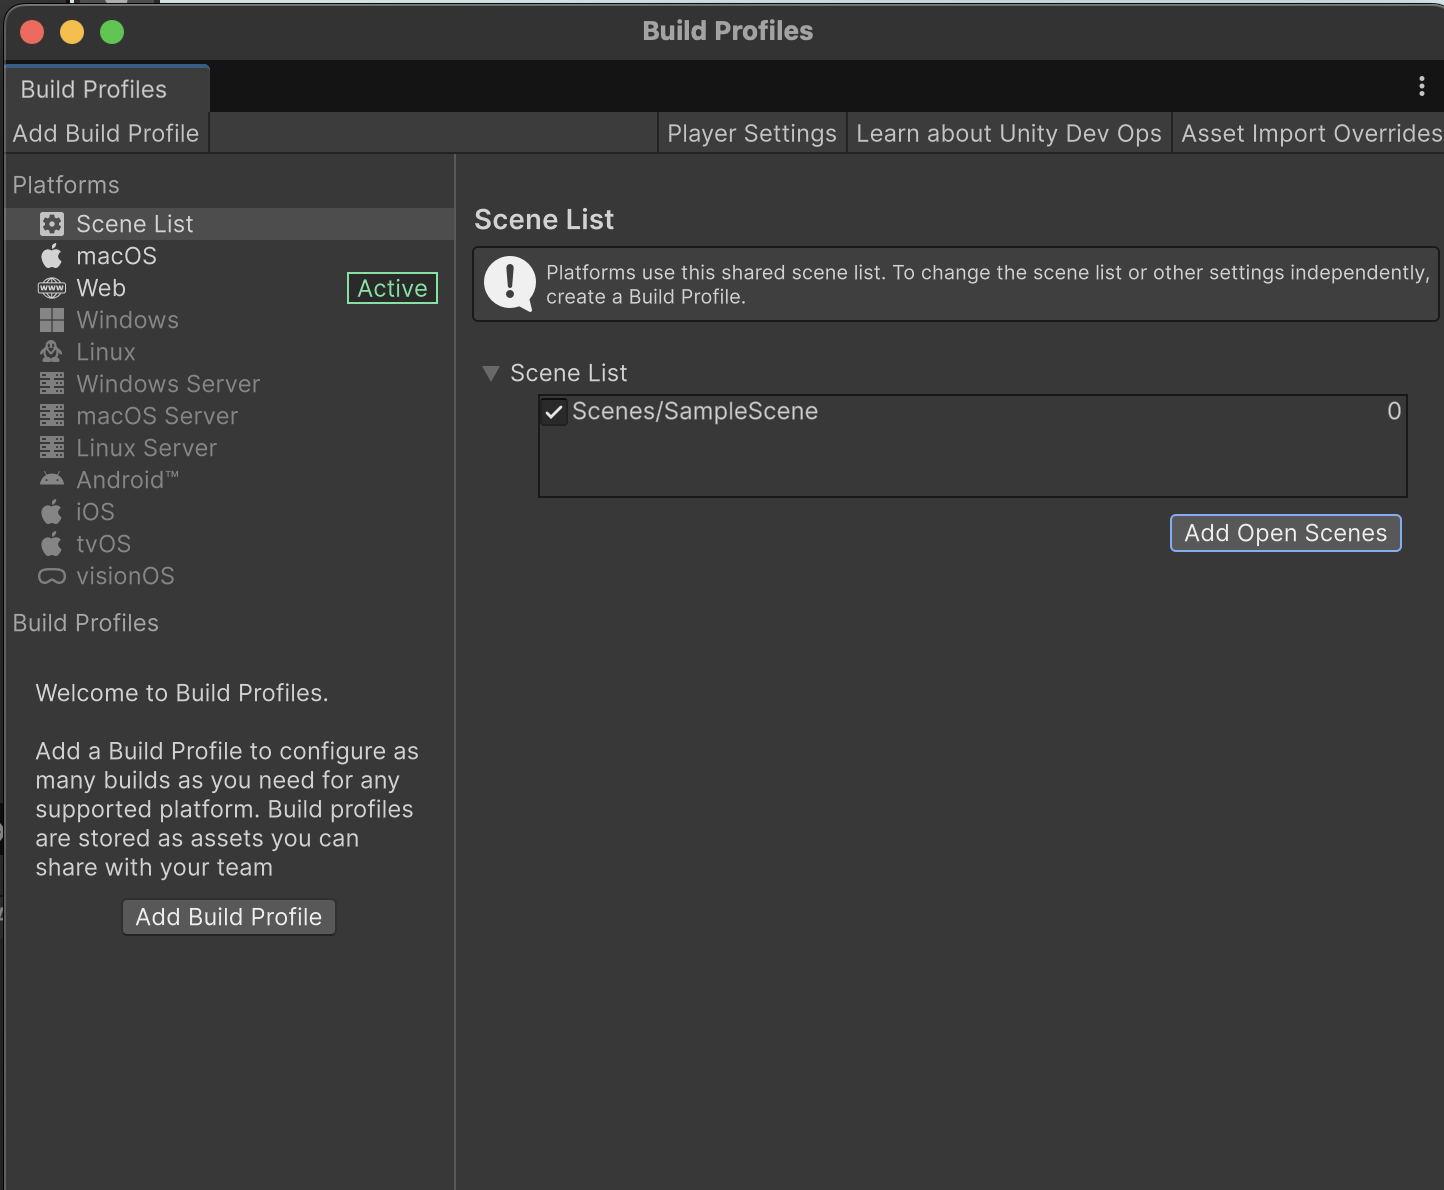Click Add Build Profile in the toolbar
The width and height of the screenshot is (1444, 1190).
(106, 133)
